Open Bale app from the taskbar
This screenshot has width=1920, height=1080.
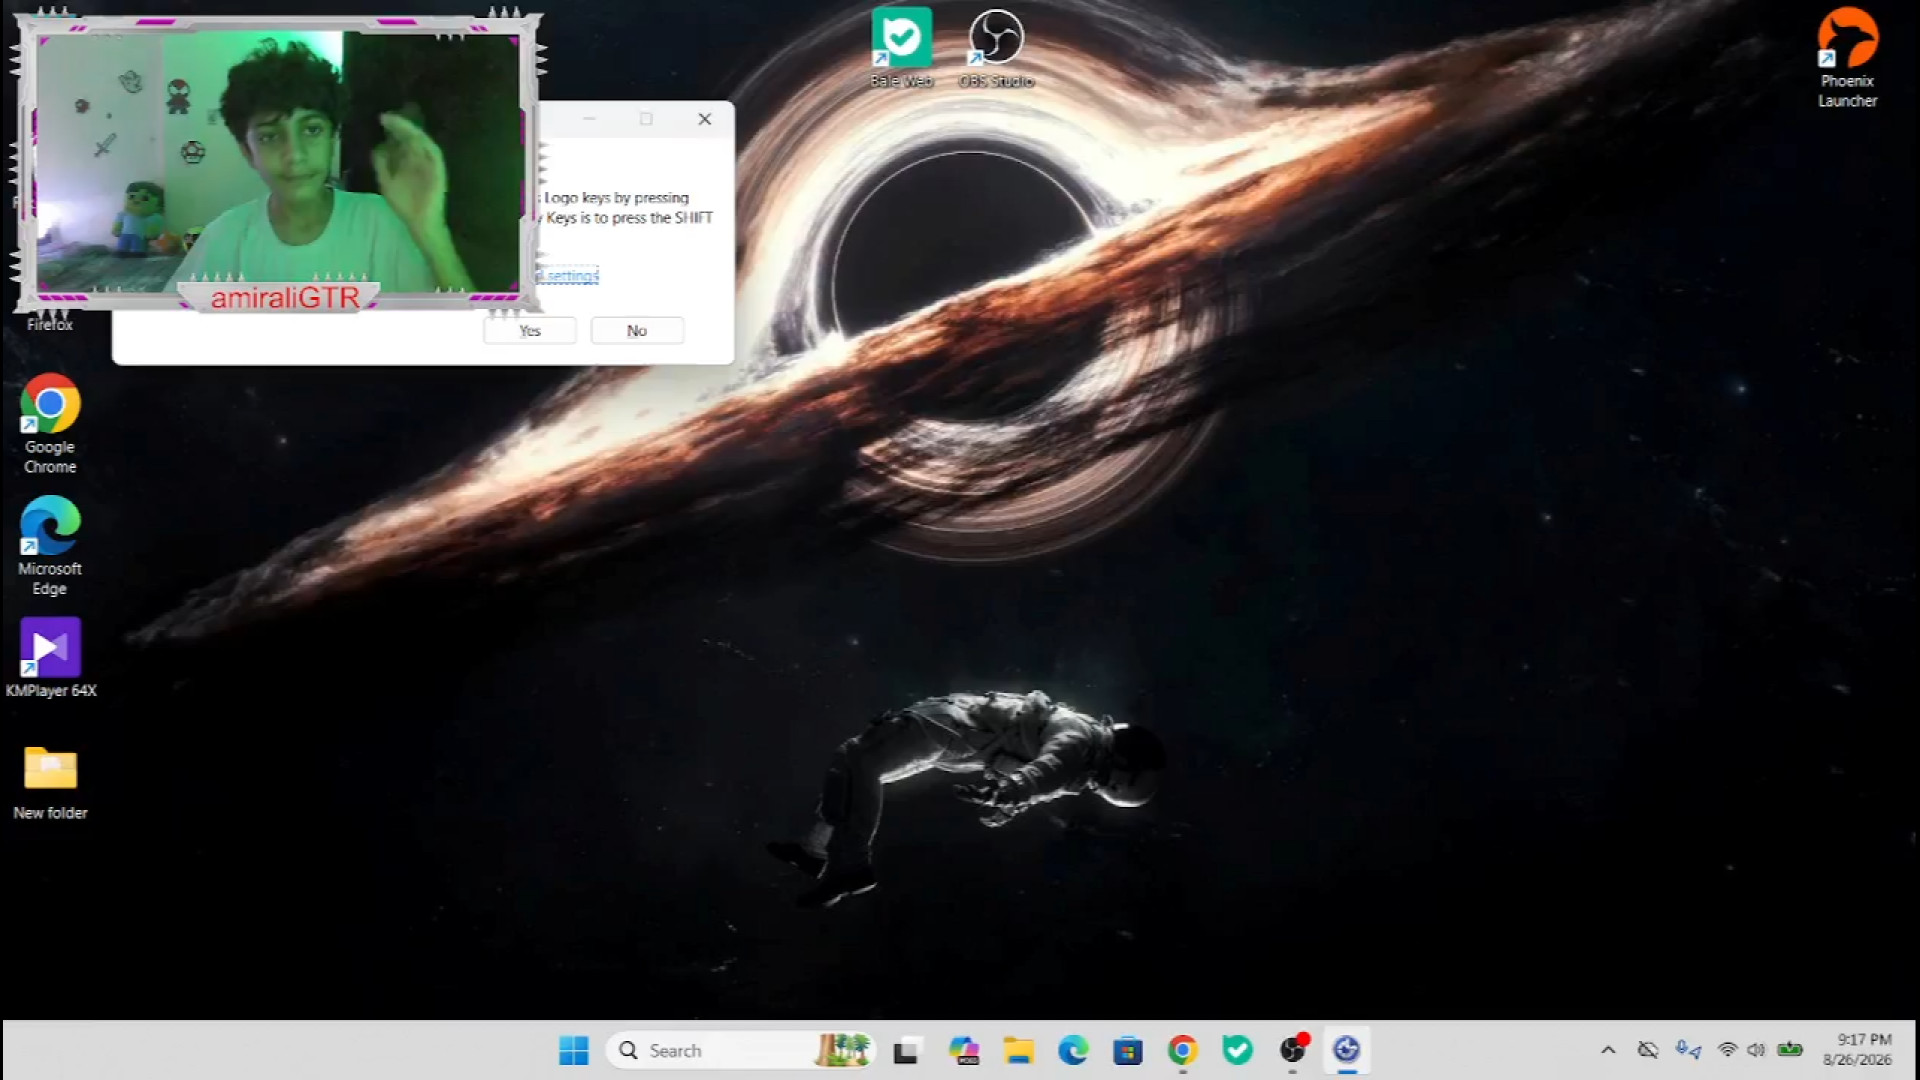[x=1237, y=1050]
